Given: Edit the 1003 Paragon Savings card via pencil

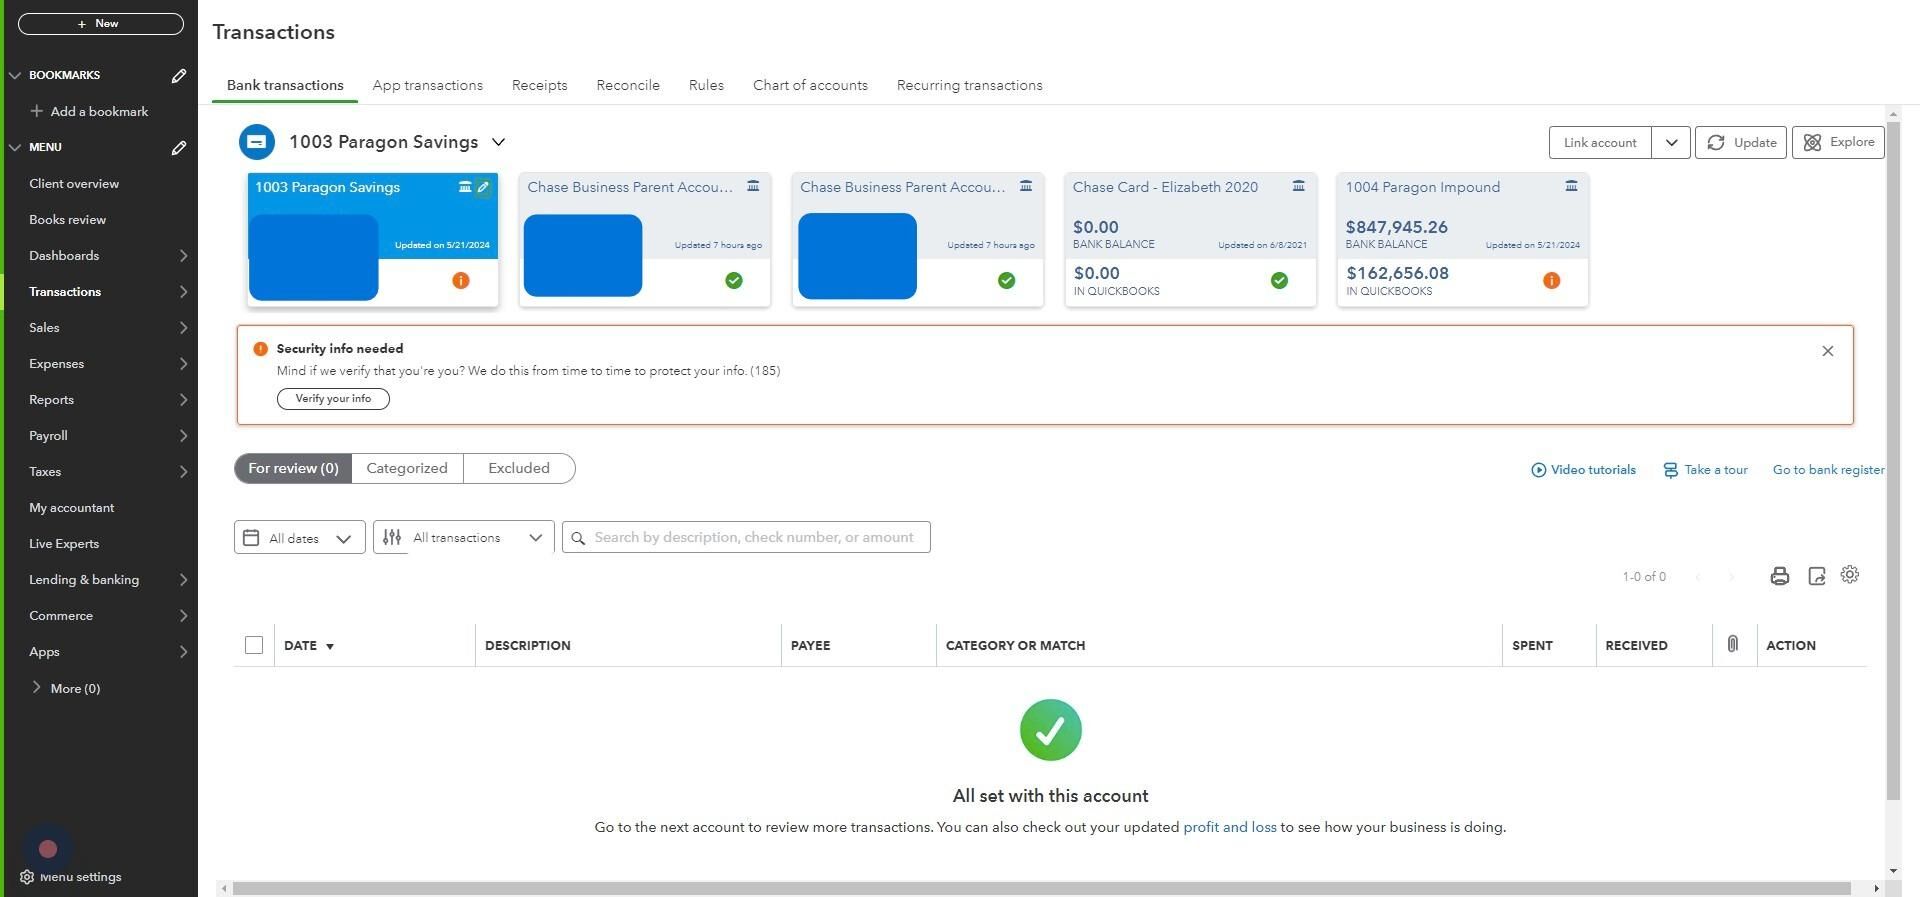Looking at the screenshot, I should point(483,187).
